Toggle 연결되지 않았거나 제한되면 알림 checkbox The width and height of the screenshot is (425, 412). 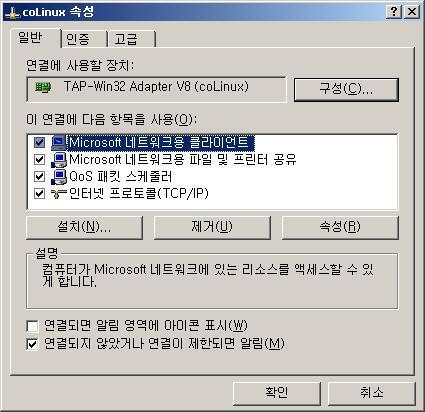(x=32, y=344)
